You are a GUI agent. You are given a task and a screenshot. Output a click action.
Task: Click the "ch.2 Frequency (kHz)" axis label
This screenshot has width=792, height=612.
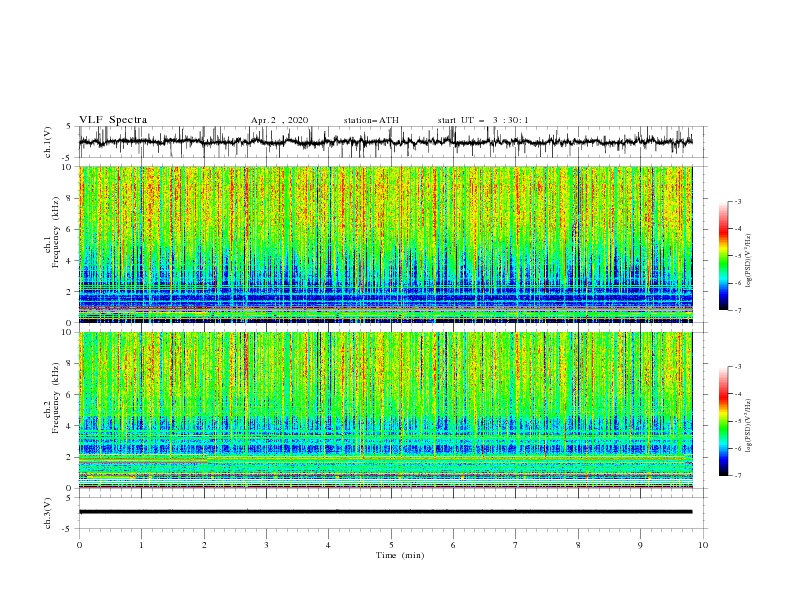52,397
